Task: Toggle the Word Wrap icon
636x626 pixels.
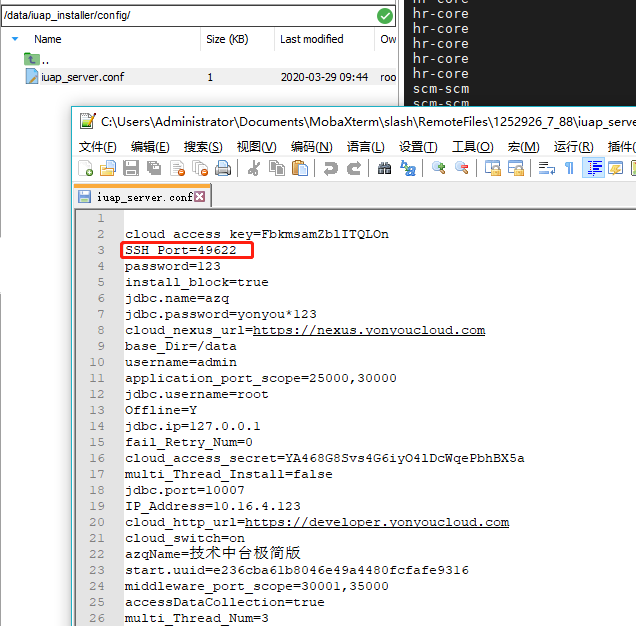Action: pyautogui.click(x=546, y=168)
